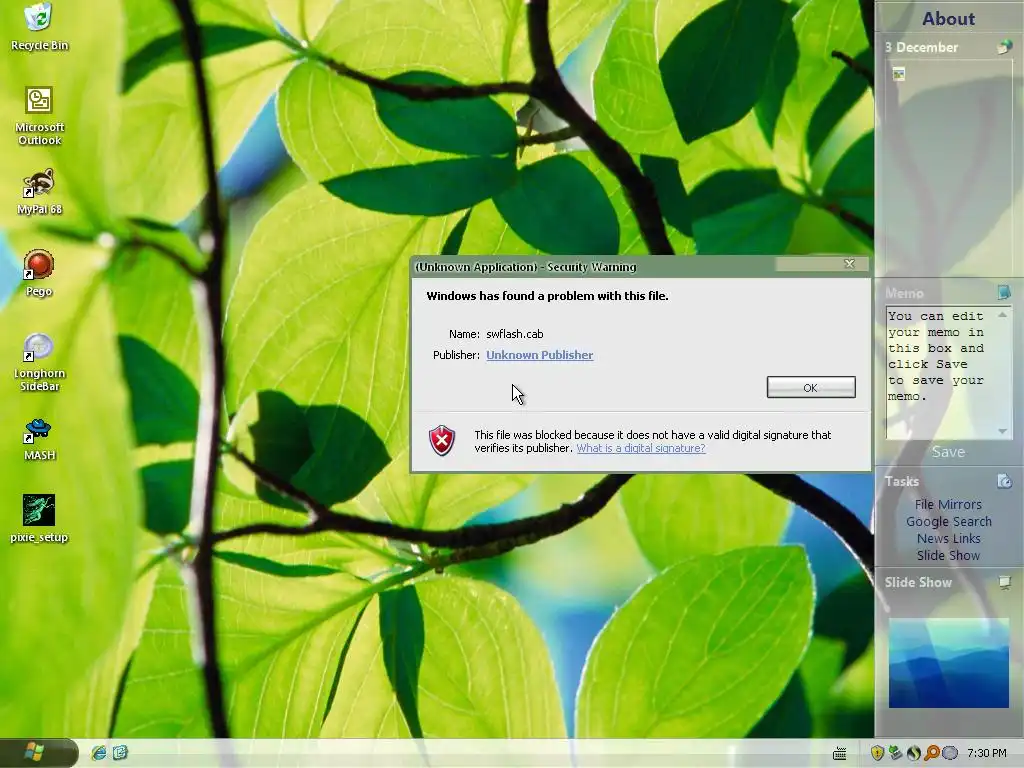
Task: Open the Recycle Bin desktop icon
Action: [x=39, y=26]
